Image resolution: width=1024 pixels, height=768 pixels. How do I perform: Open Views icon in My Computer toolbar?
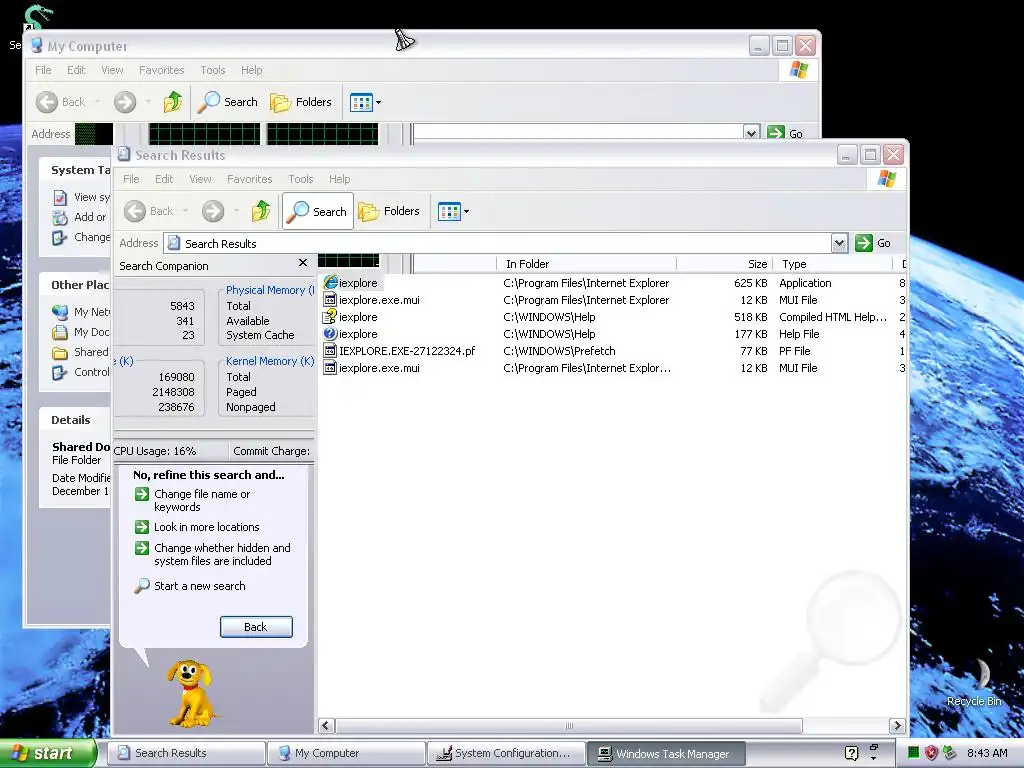tap(361, 103)
